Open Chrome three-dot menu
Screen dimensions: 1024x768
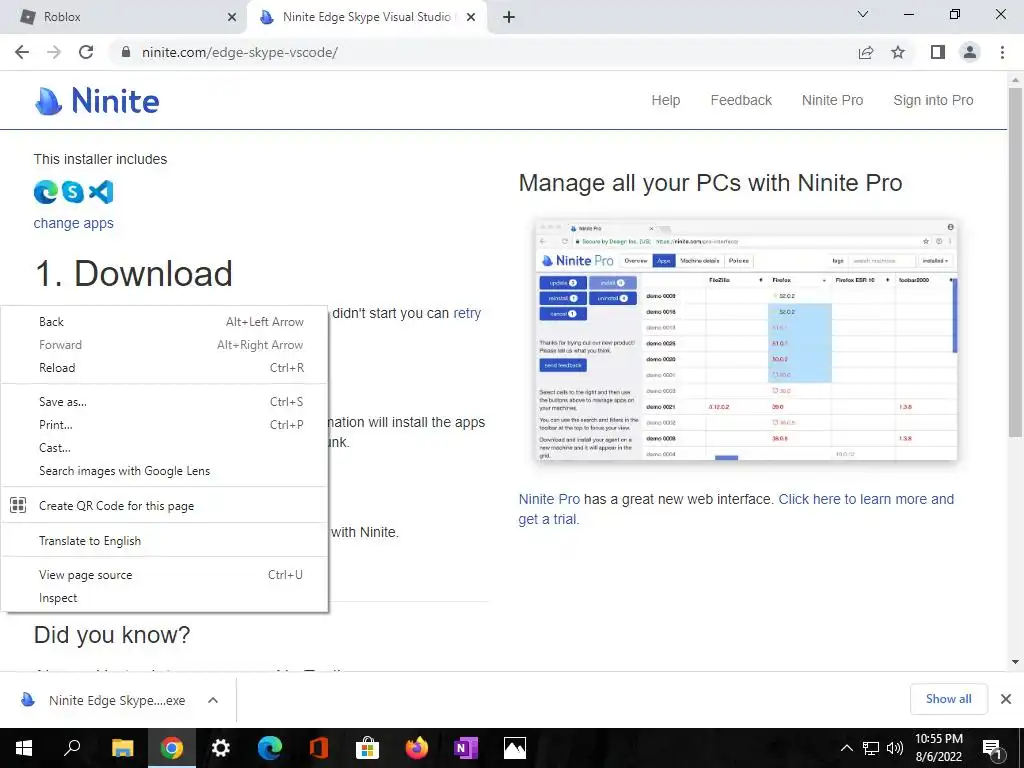pyautogui.click(x=1002, y=52)
